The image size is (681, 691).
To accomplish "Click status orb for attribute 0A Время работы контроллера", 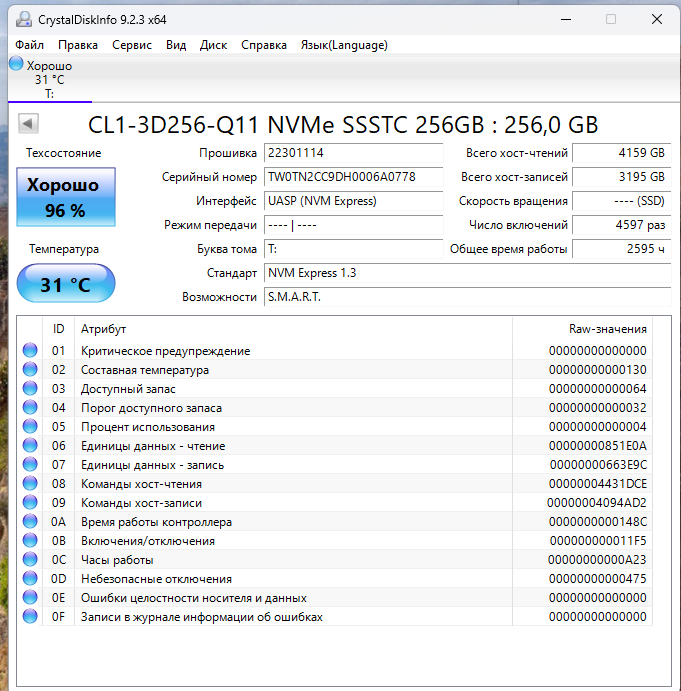I will (x=30, y=521).
